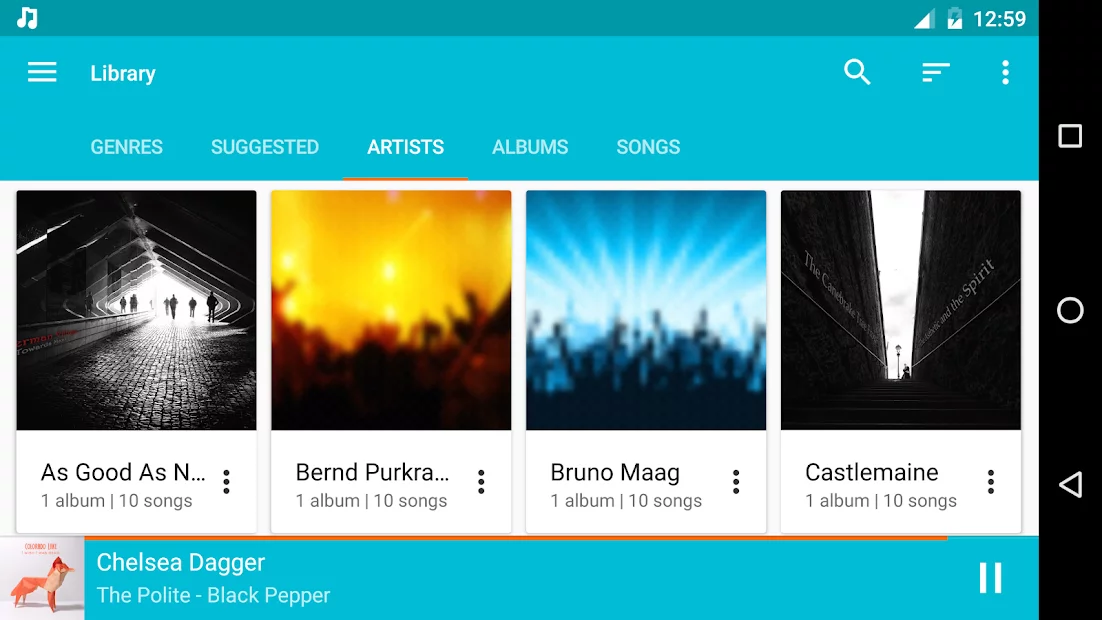1102x620 pixels.
Task: Open the Bruno Maag artist thumbnail
Action: (x=646, y=310)
